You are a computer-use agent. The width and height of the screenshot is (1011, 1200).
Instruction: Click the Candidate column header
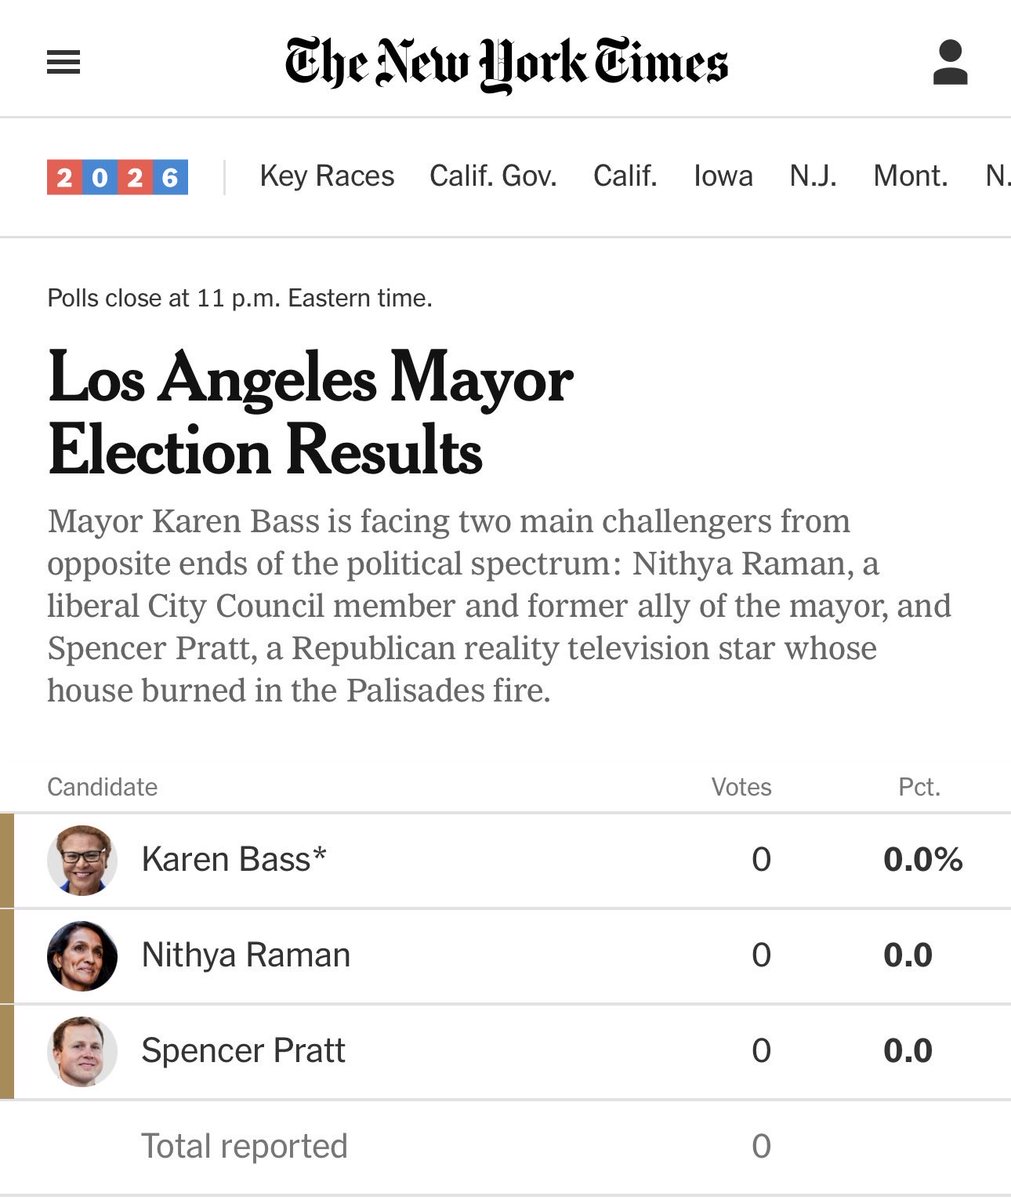(102, 787)
